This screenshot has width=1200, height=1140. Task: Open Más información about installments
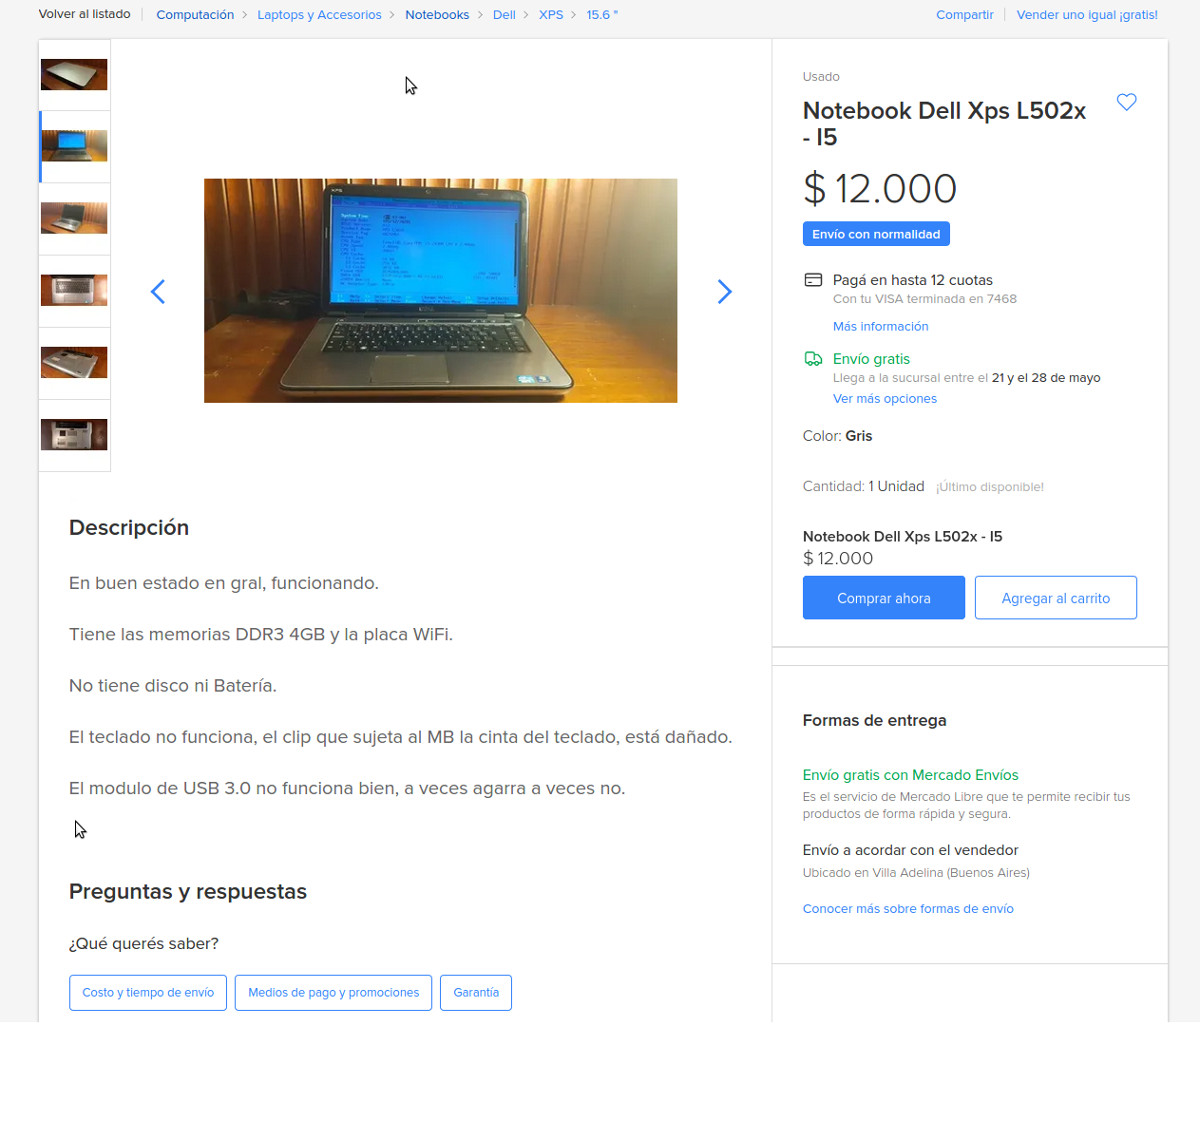tap(880, 326)
